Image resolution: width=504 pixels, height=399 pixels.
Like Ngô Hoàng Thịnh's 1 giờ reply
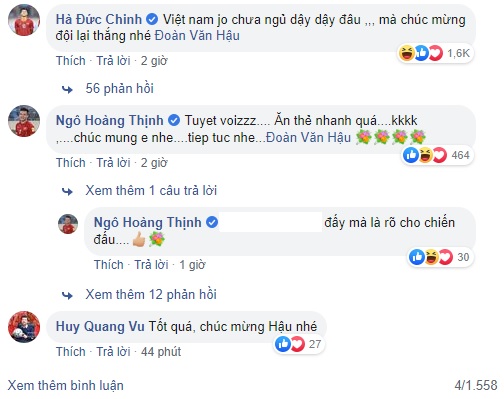click(109, 265)
